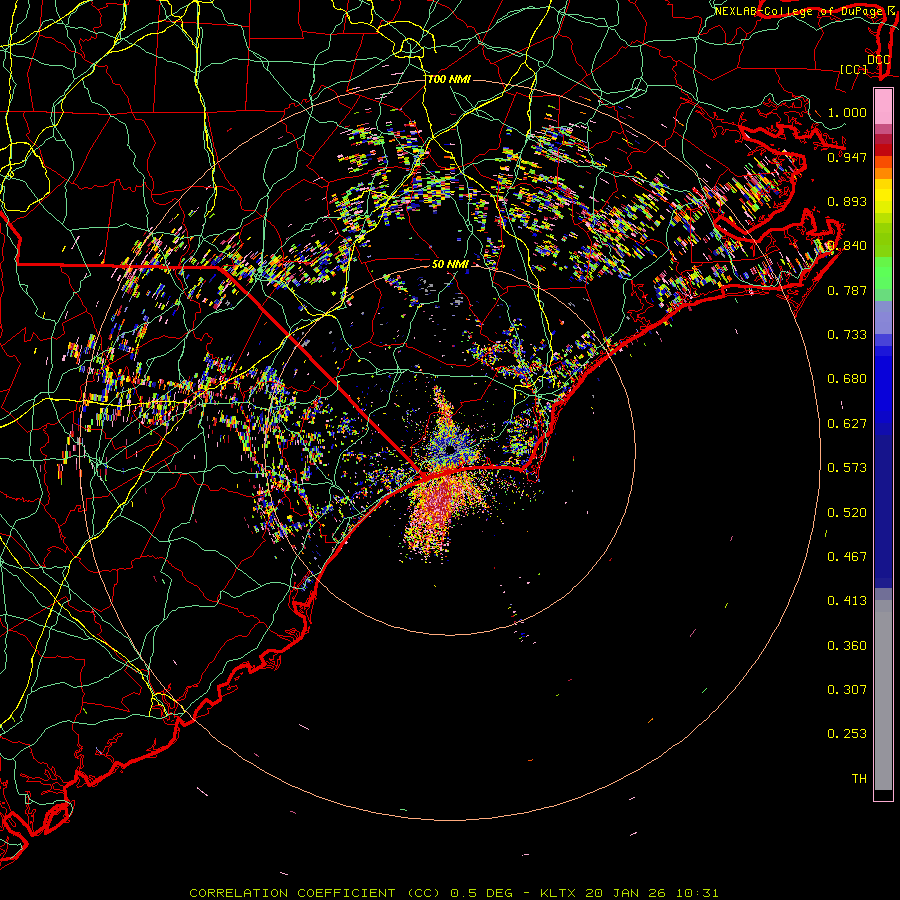Click the dark radar site cone-of-silence dot
This screenshot has height=900, width=900.
(x=451, y=448)
